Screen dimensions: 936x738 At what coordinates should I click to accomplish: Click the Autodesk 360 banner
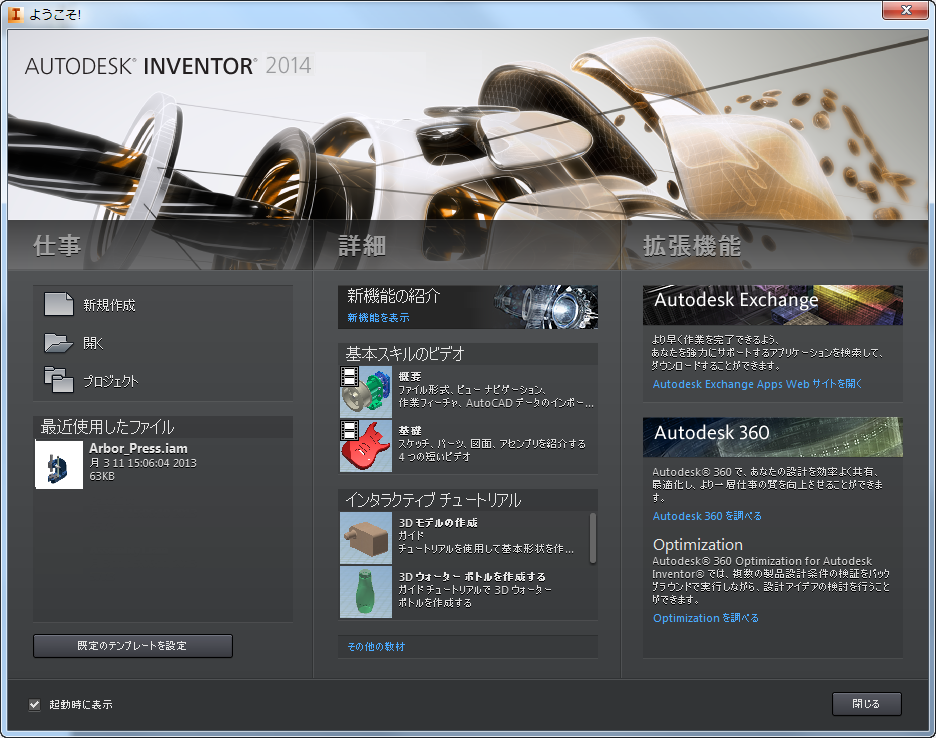click(x=772, y=436)
